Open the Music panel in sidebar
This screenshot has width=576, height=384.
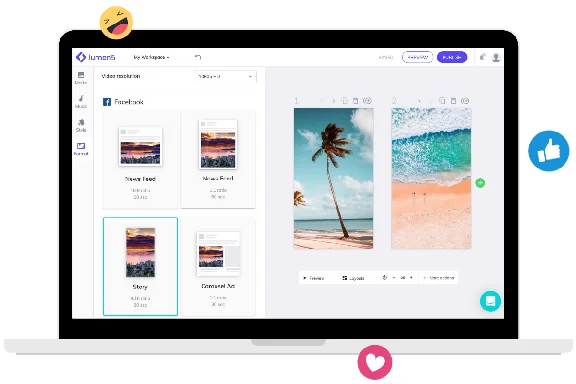click(x=81, y=101)
